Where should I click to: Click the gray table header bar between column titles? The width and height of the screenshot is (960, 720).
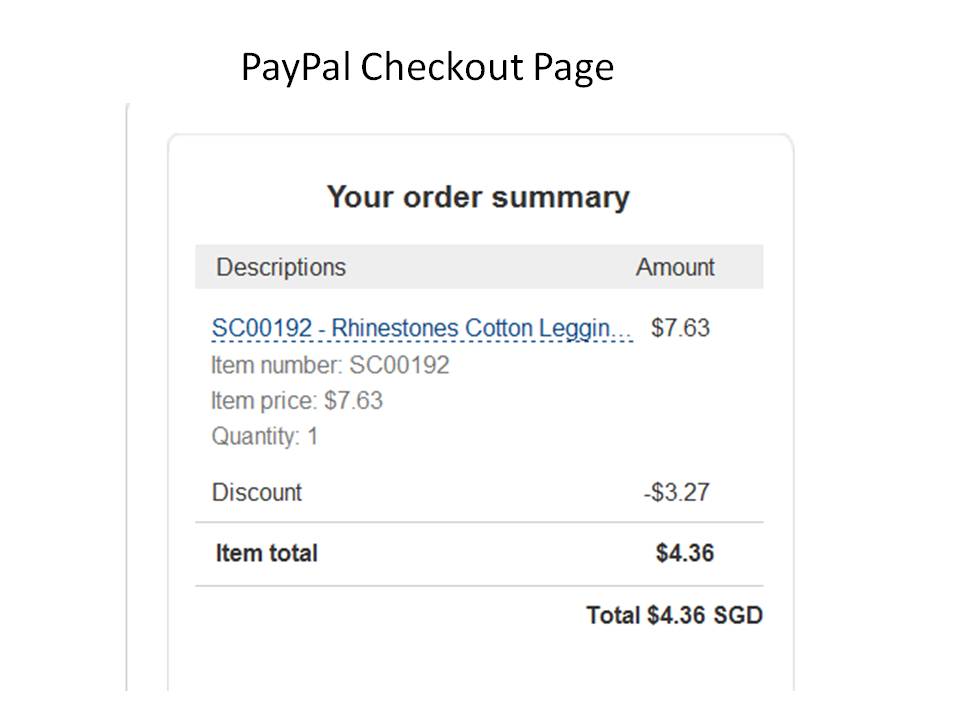pos(490,268)
